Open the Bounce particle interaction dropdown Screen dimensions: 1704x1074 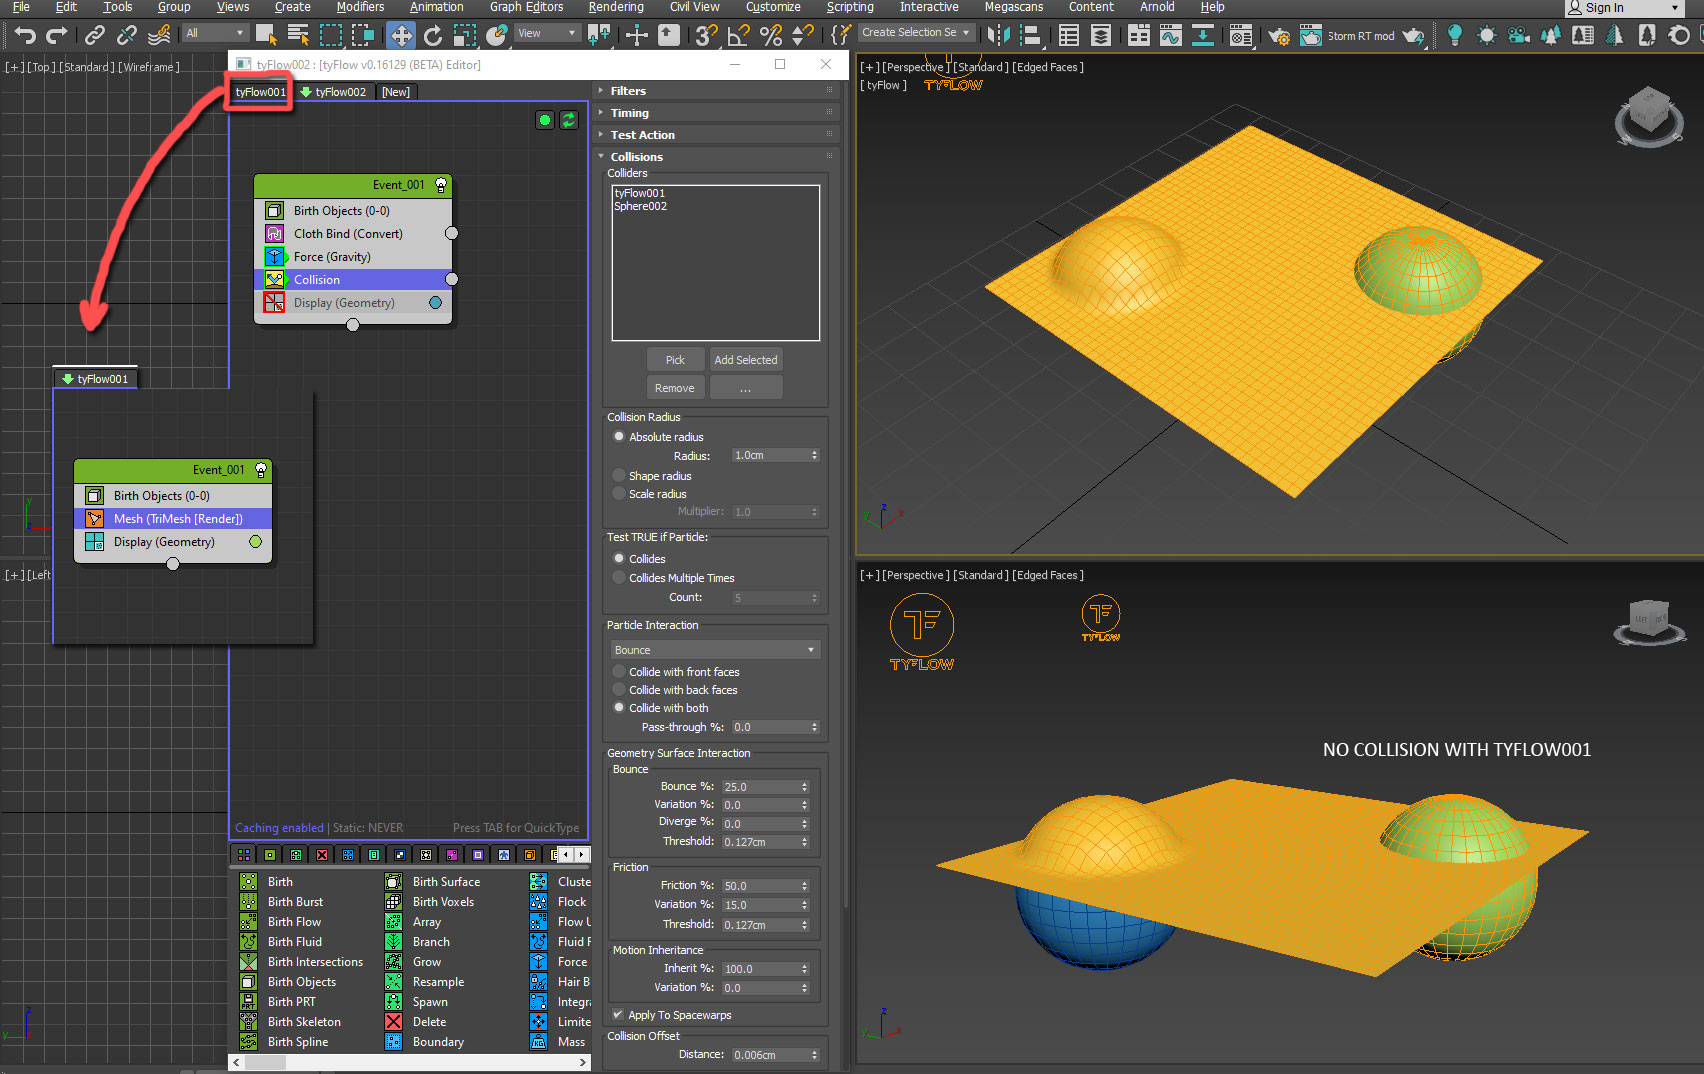715,650
